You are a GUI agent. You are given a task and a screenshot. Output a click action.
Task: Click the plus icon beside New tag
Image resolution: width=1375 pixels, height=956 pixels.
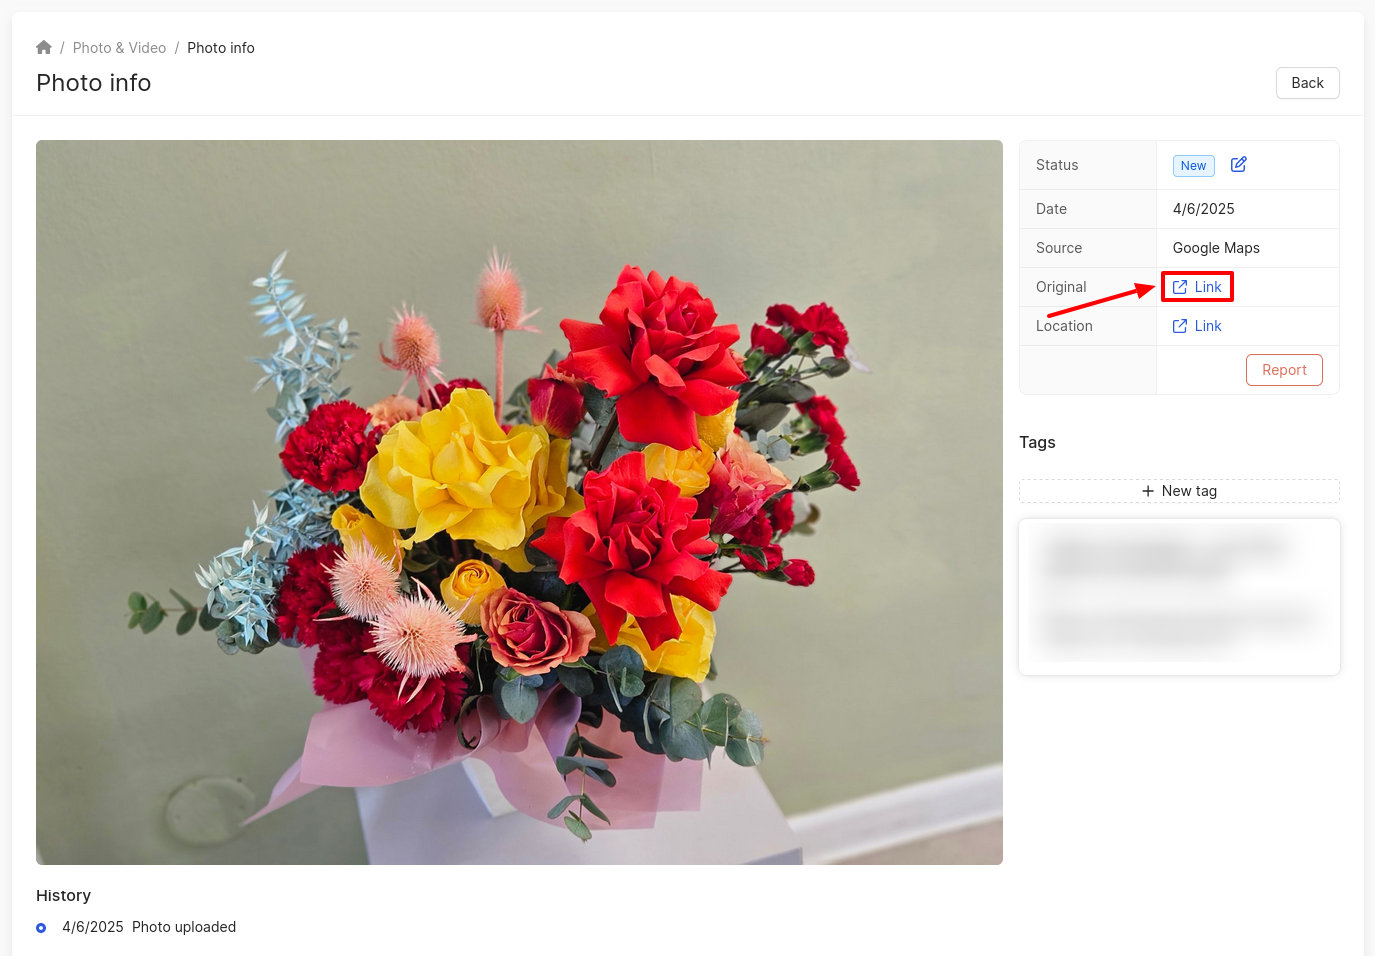coord(1148,491)
